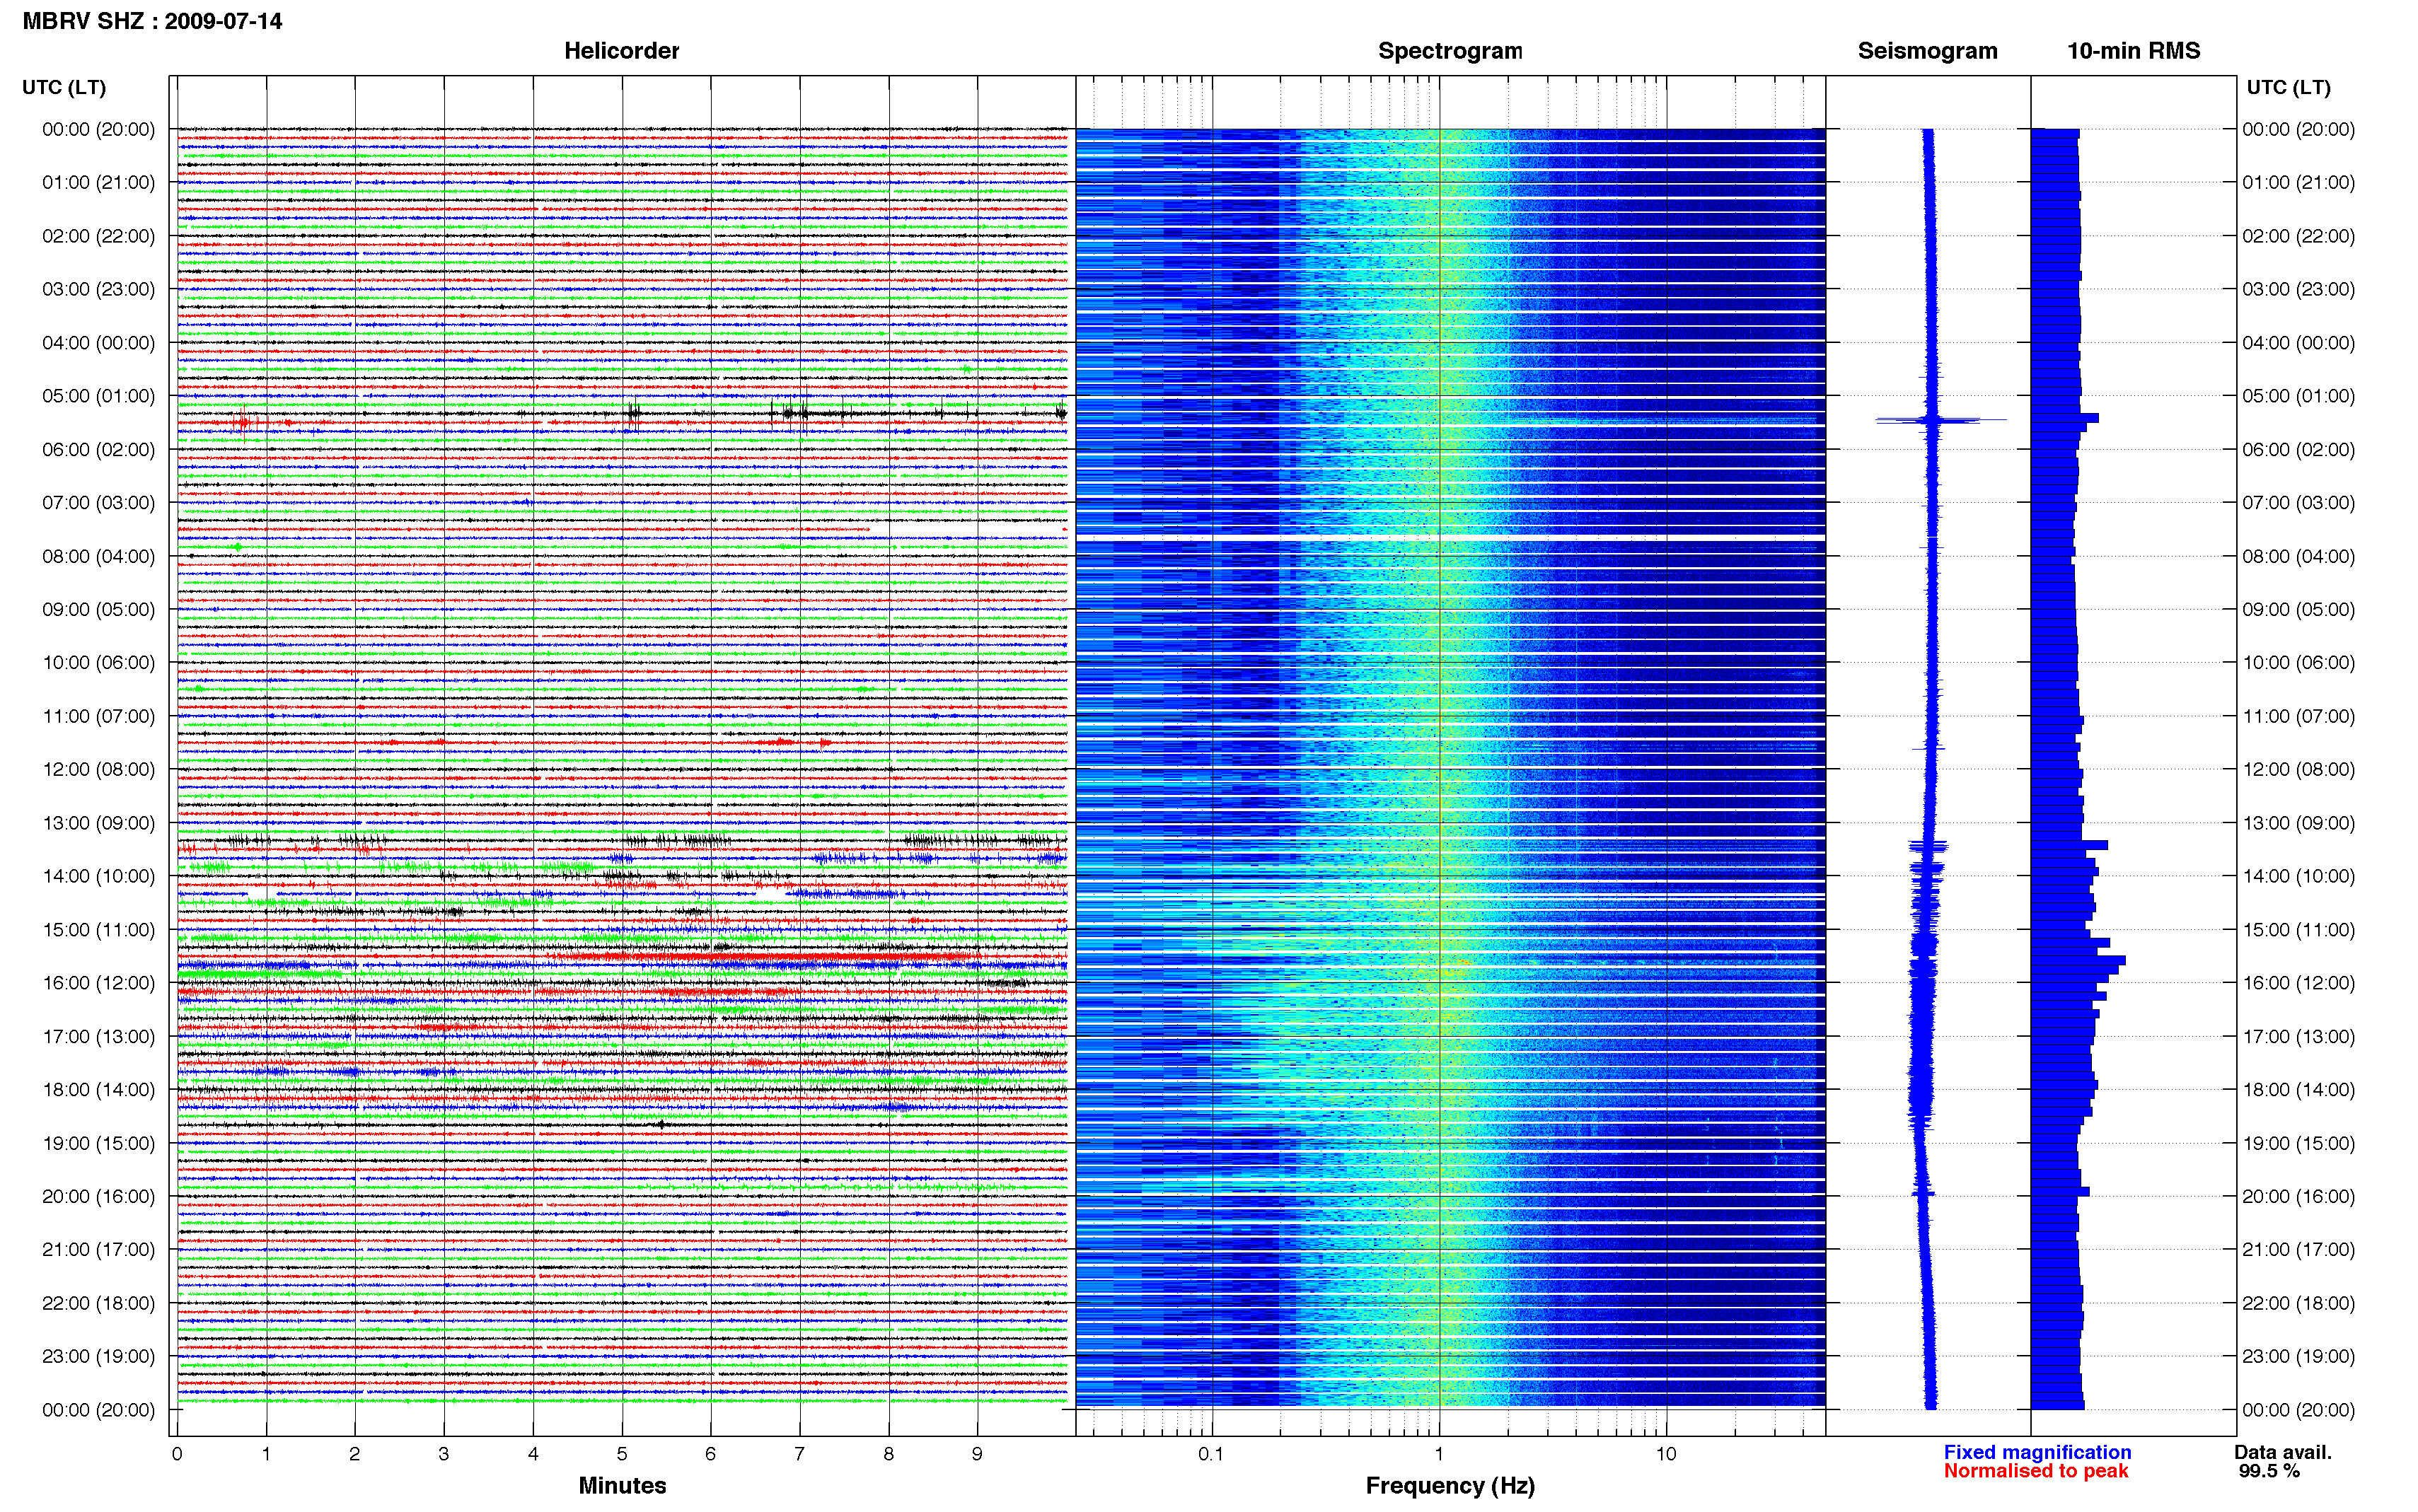Click the MBRV SHZ : 2009-07-14 title
Screen dimensions: 2418x1512
click(152, 21)
